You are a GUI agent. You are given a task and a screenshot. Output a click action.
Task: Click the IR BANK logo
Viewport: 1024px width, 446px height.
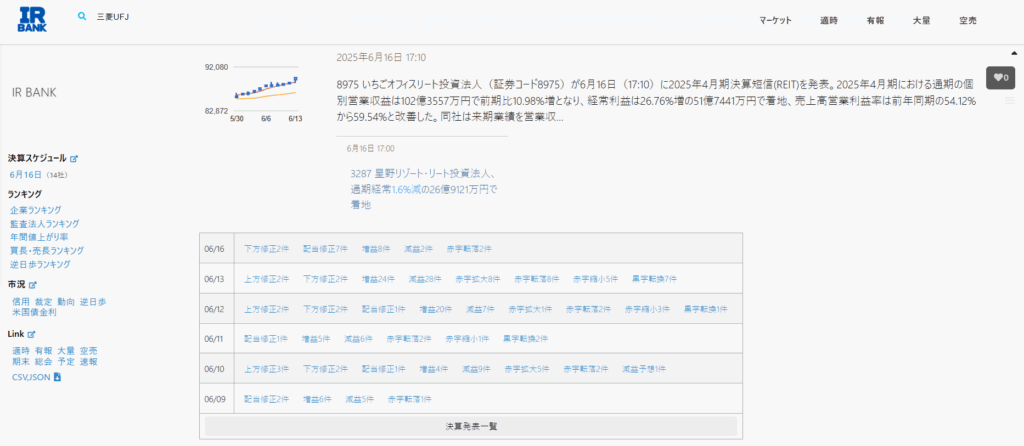[x=32, y=19]
